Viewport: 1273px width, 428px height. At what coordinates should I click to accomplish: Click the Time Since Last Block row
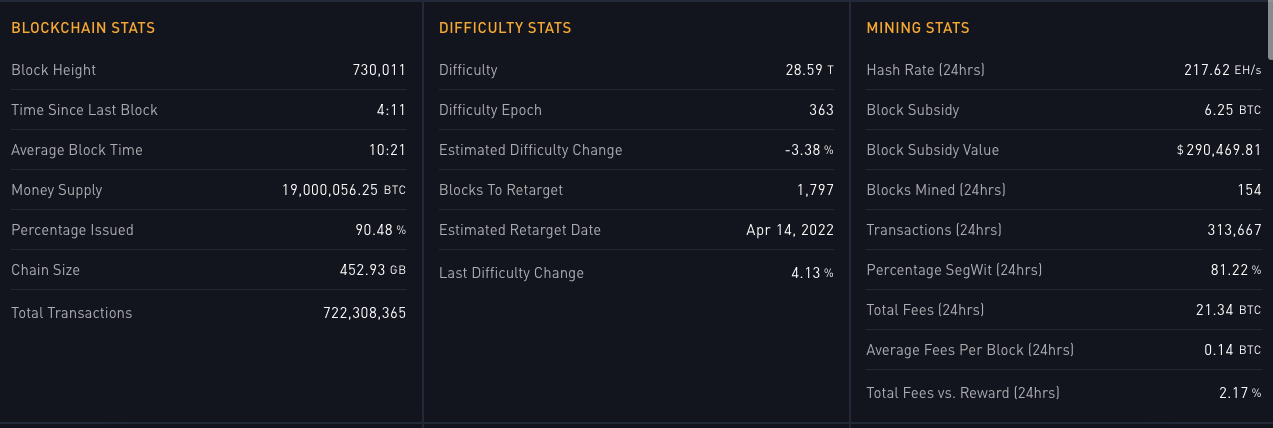pos(208,110)
